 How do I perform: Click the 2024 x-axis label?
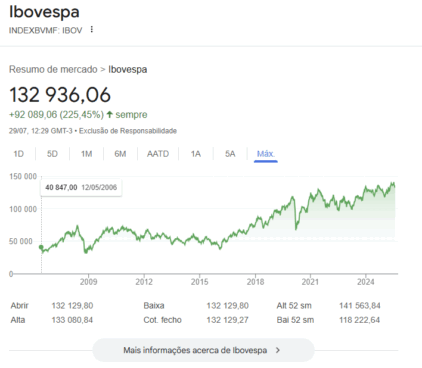(366, 282)
